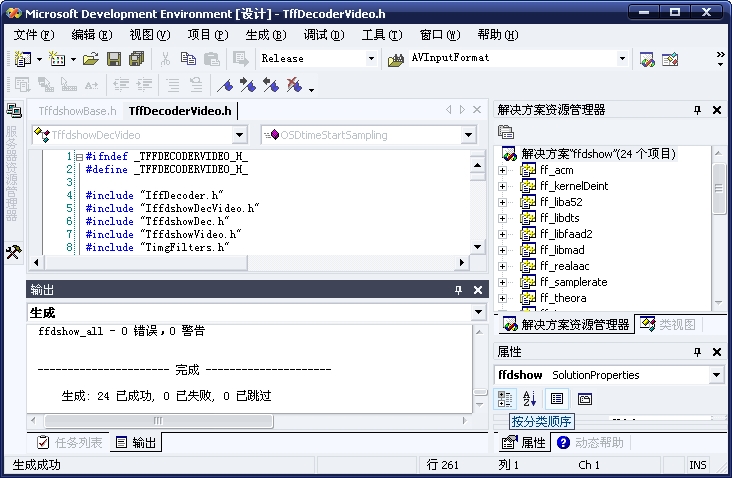Open the 生成 (Build) menu

[x=266, y=35]
